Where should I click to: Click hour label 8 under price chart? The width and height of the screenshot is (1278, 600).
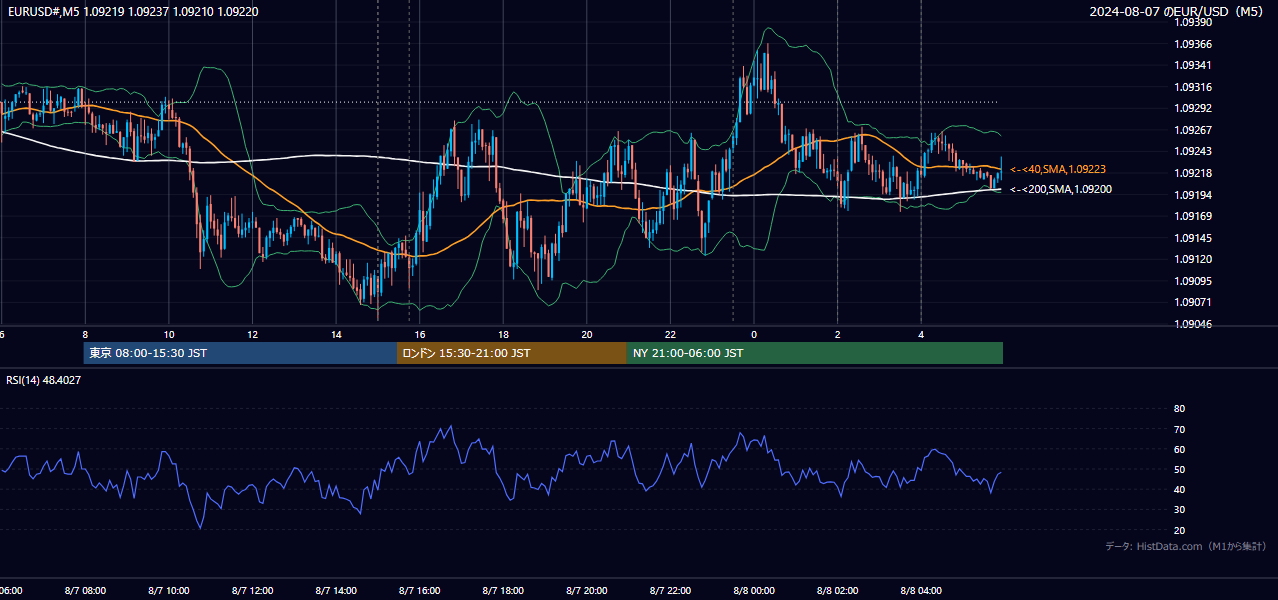pos(85,334)
